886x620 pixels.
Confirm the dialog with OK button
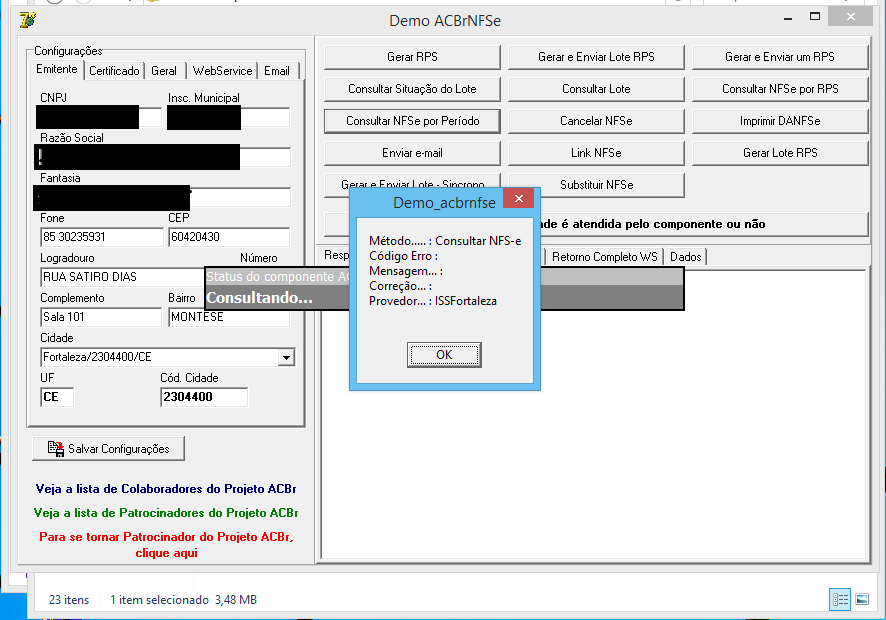pyautogui.click(x=444, y=355)
